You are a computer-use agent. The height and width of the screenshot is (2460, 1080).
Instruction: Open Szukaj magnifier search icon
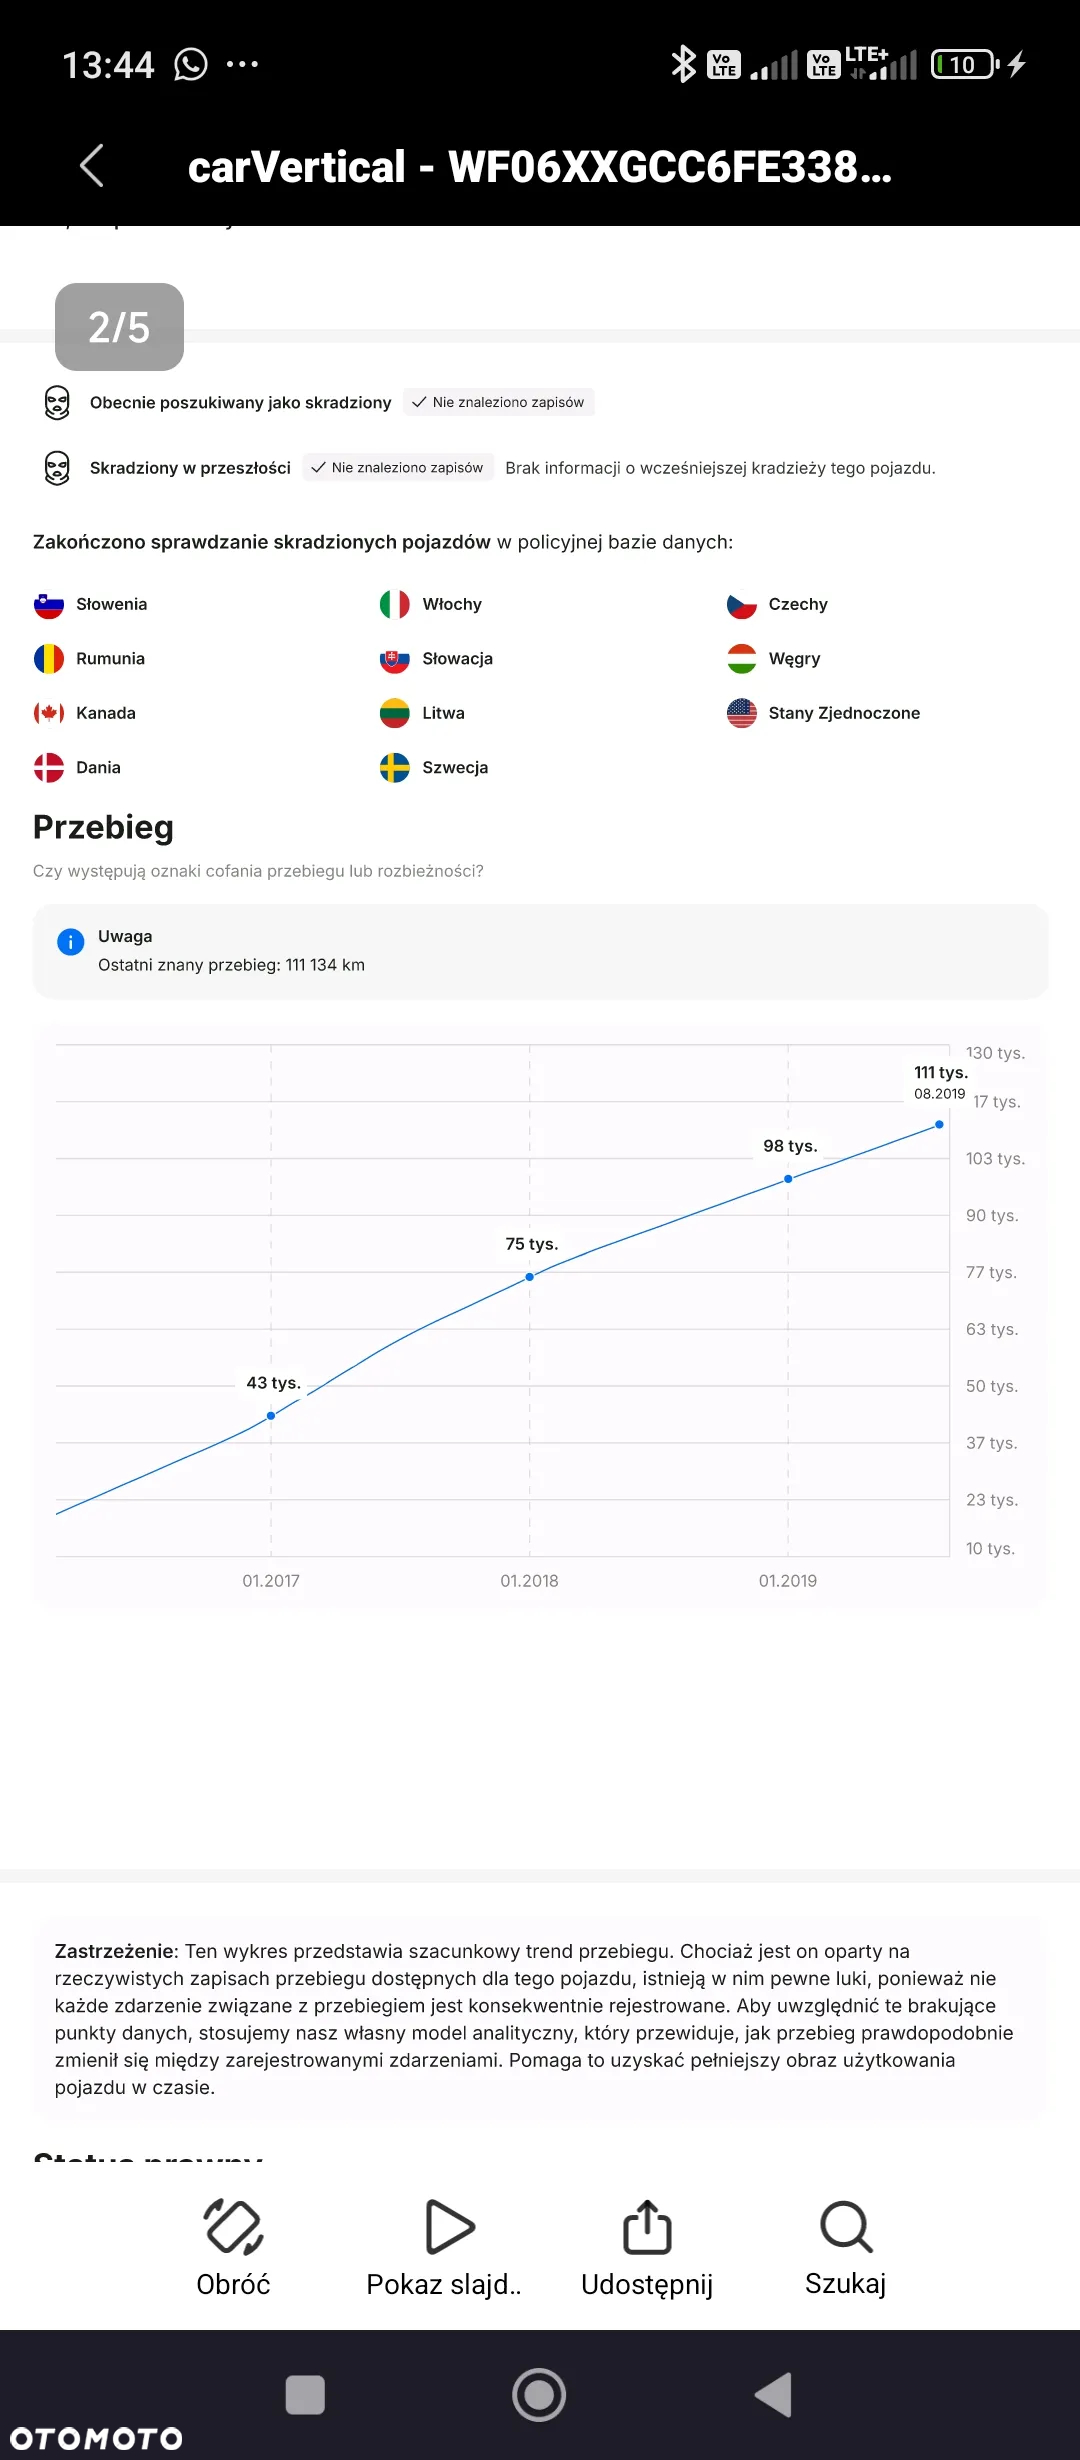[x=846, y=2226]
